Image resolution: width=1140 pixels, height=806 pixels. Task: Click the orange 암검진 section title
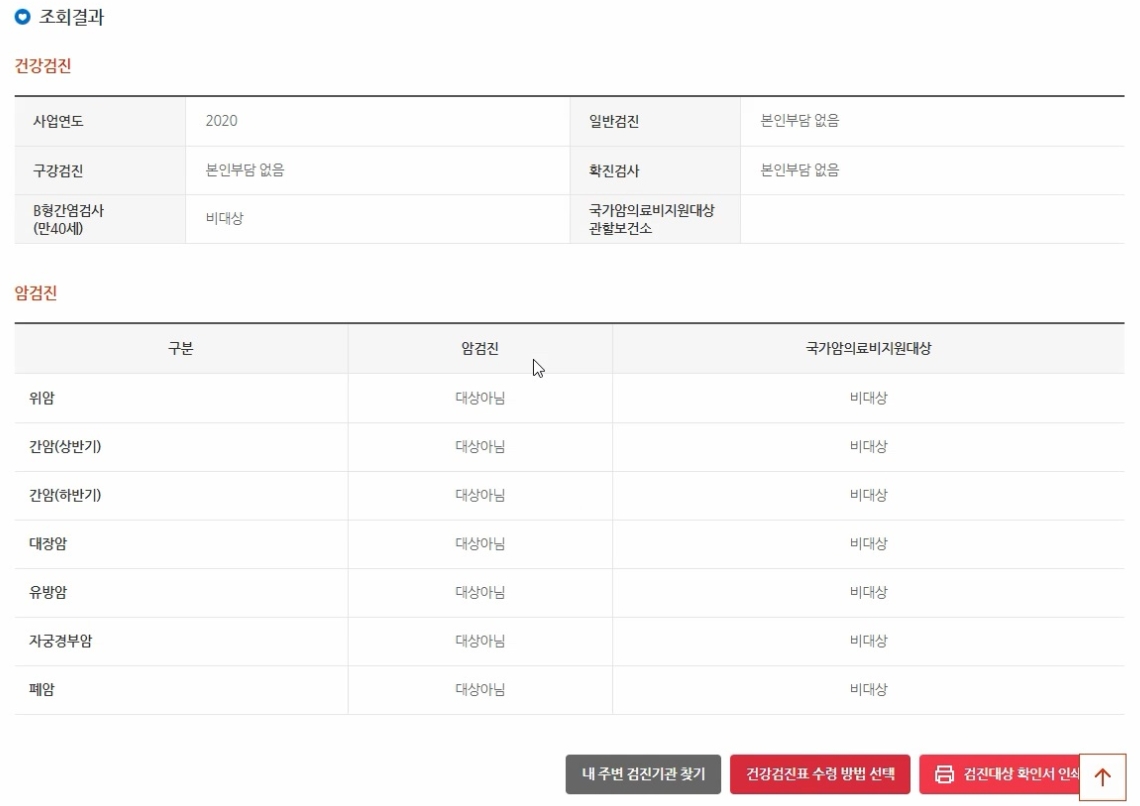coord(36,293)
